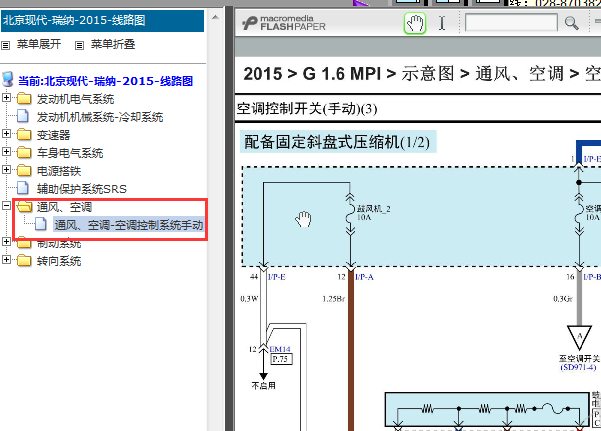Image resolution: width=601 pixels, height=431 pixels.
Task: Click the Macromedia FlashPaper logo
Action: tap(284, 23)
